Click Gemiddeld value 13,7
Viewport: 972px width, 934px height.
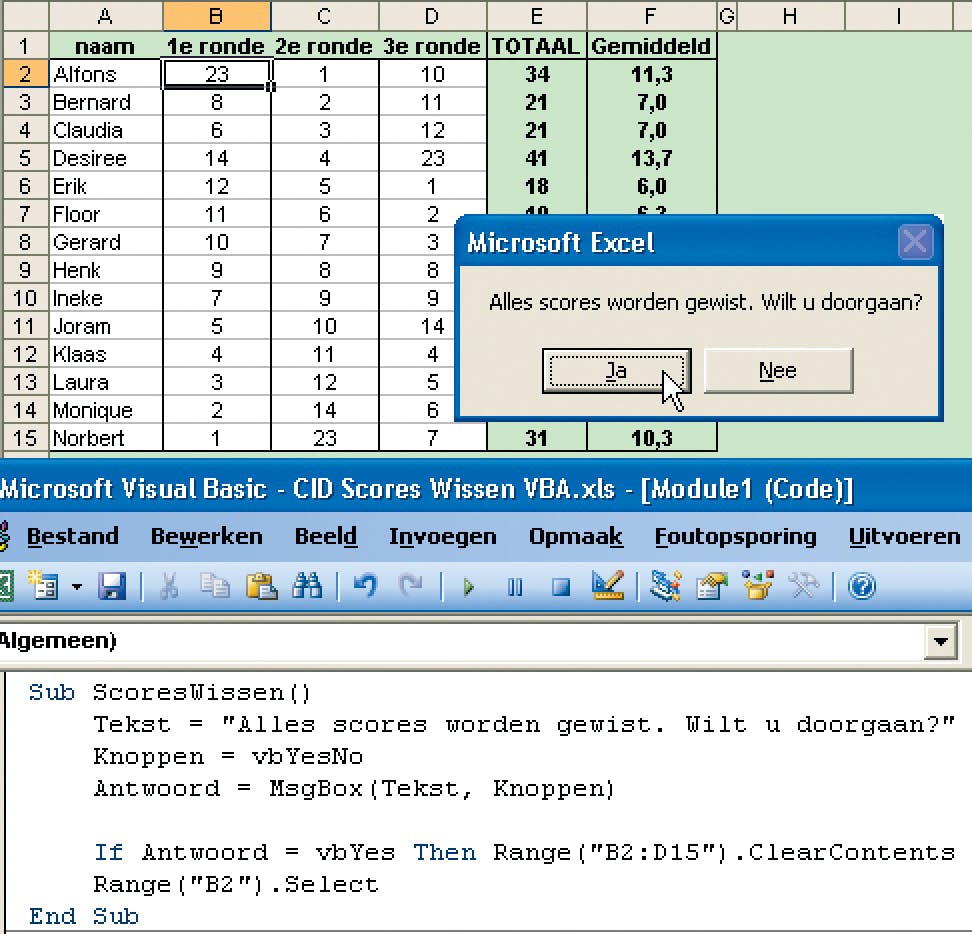pos(652,158)
